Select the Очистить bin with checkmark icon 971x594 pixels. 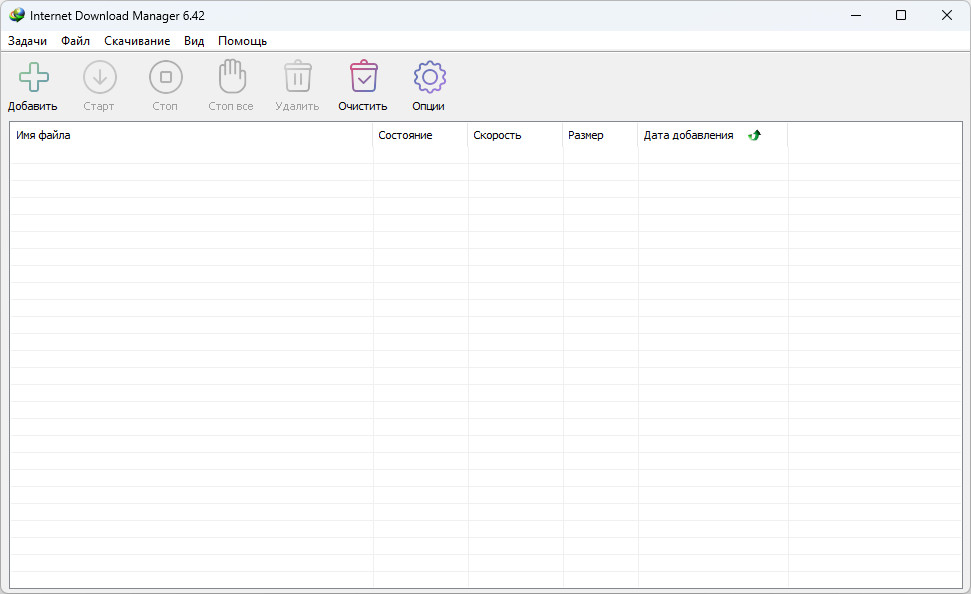363,77
